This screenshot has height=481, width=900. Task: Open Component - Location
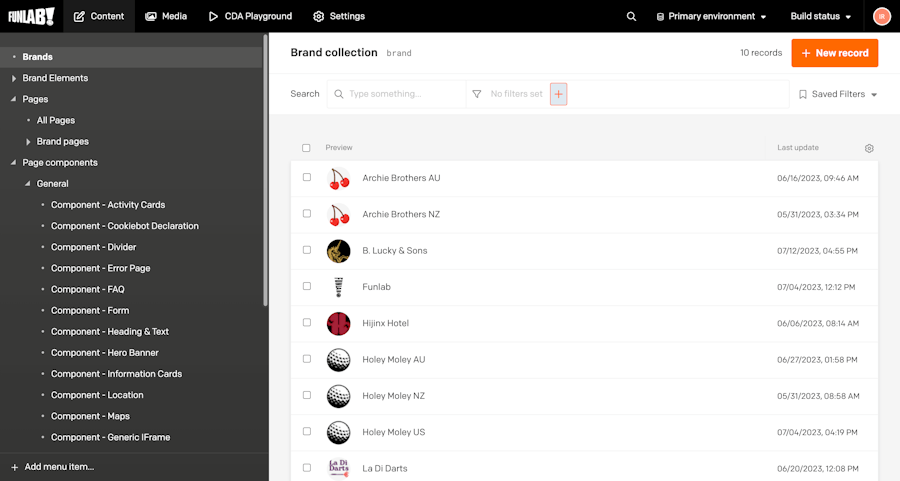tap(97, 395)
